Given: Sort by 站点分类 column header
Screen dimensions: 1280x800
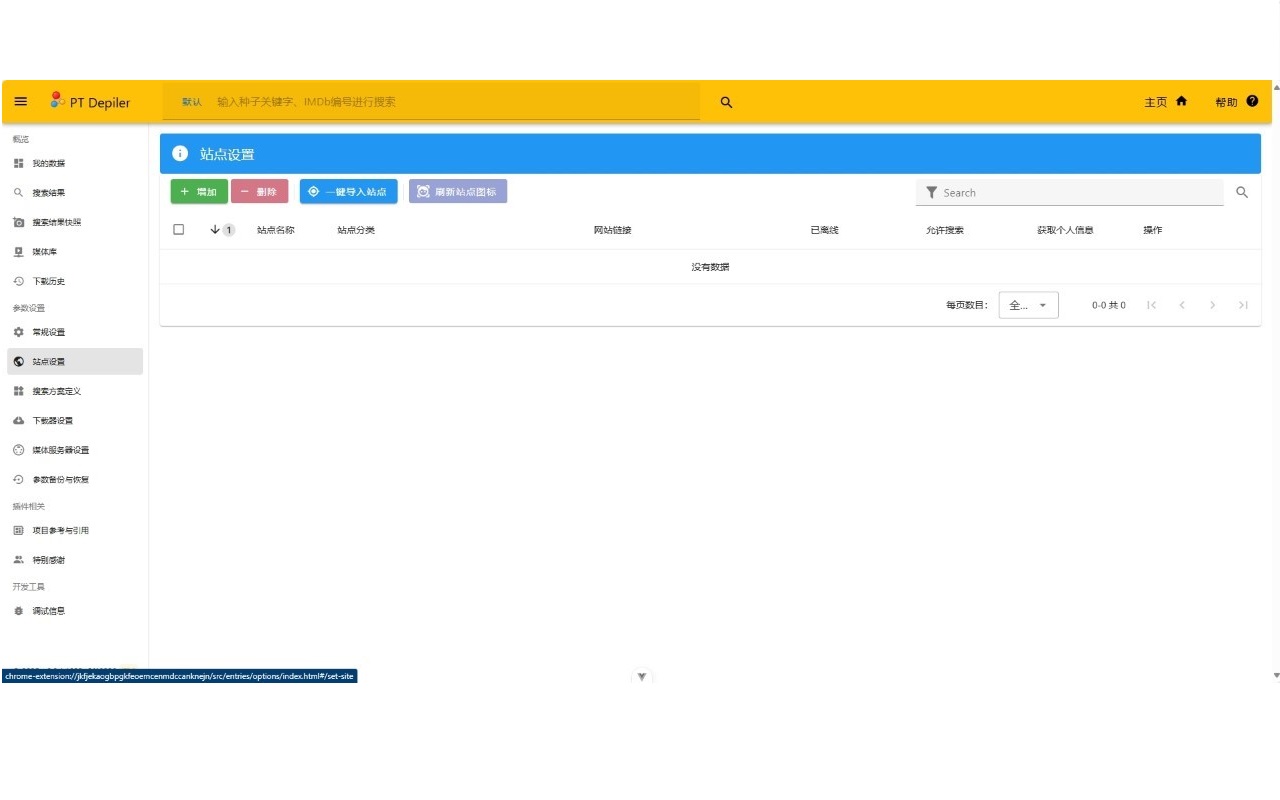Looking at the screenshot, I should point(356,230).
